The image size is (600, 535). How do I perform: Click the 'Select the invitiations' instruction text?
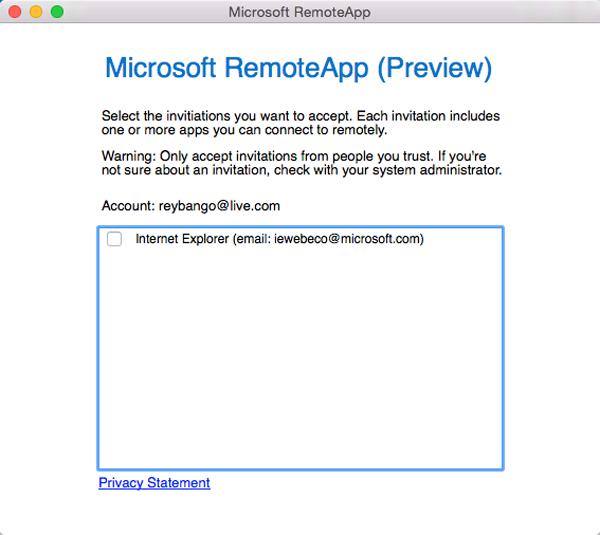(301, 123)
